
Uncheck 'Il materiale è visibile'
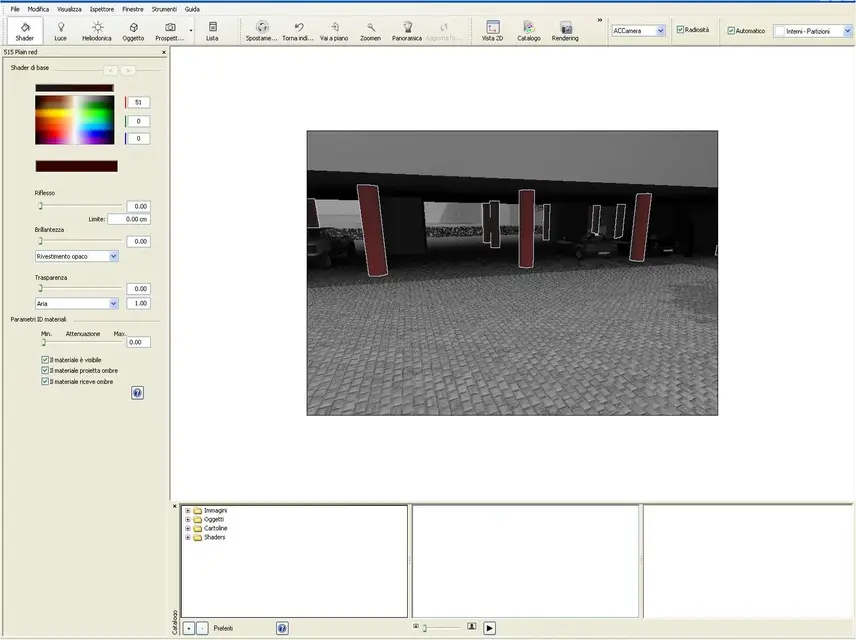(45, 360)
